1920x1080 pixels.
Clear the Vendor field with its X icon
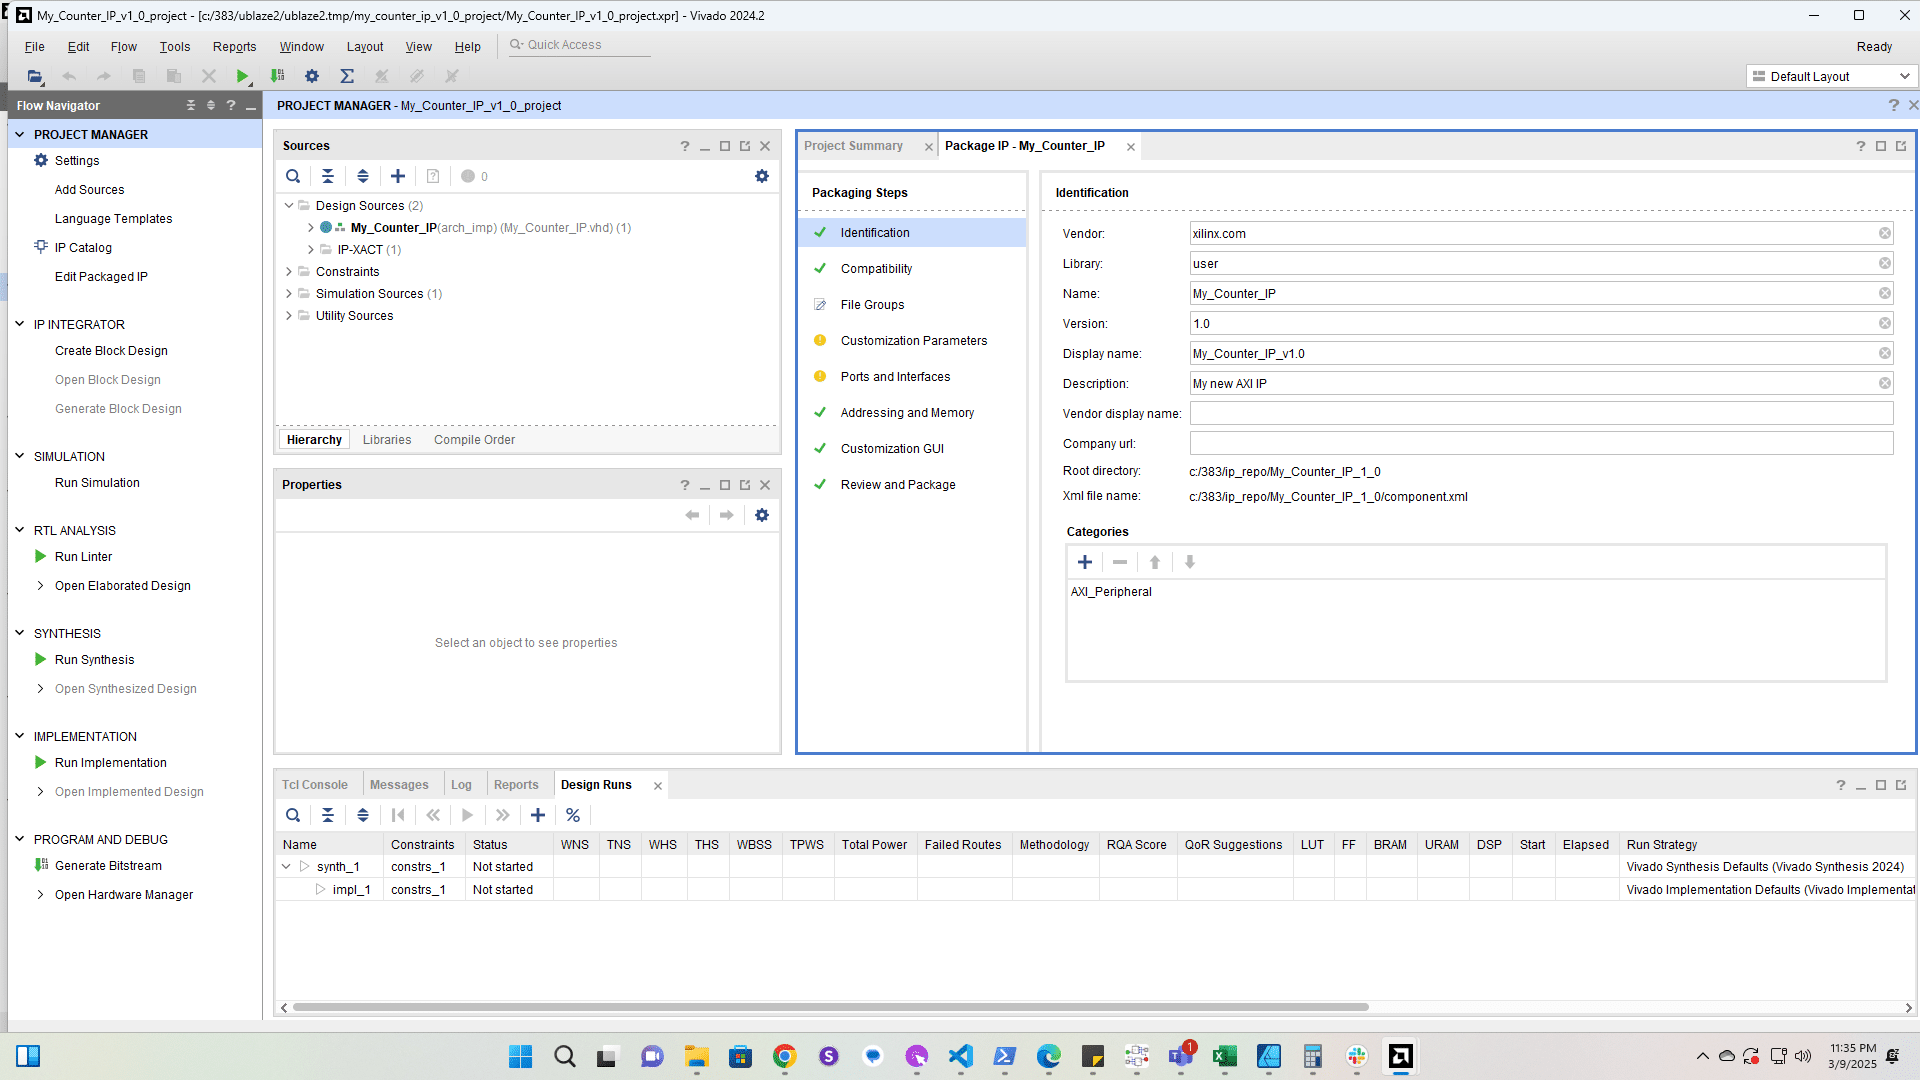[x=1884, y=233]
